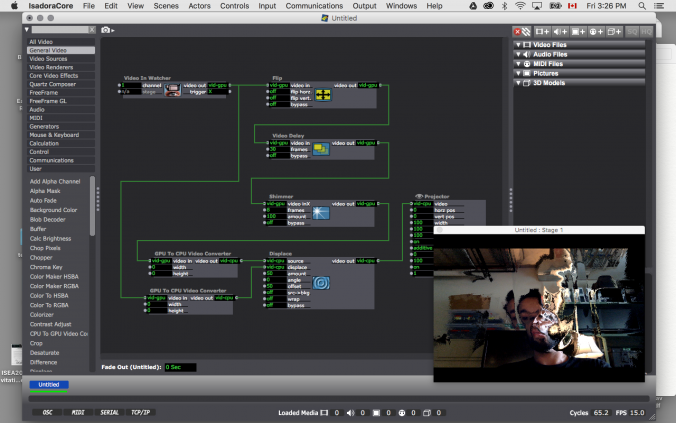Collapse the Audio Files media bin
This screenshot has width=676, height=423.
point(518,54)
